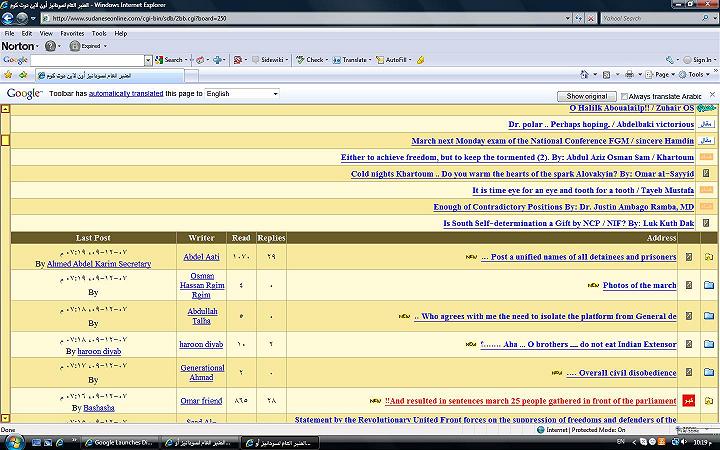720x450 pixels.
Task: Expand the command bar overflow chevron
Action: coord(715,71)
